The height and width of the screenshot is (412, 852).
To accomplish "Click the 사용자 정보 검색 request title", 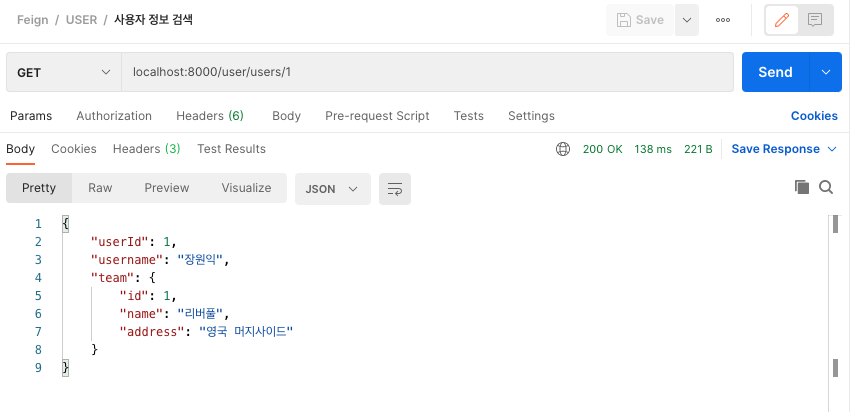I will pos(153,20).
